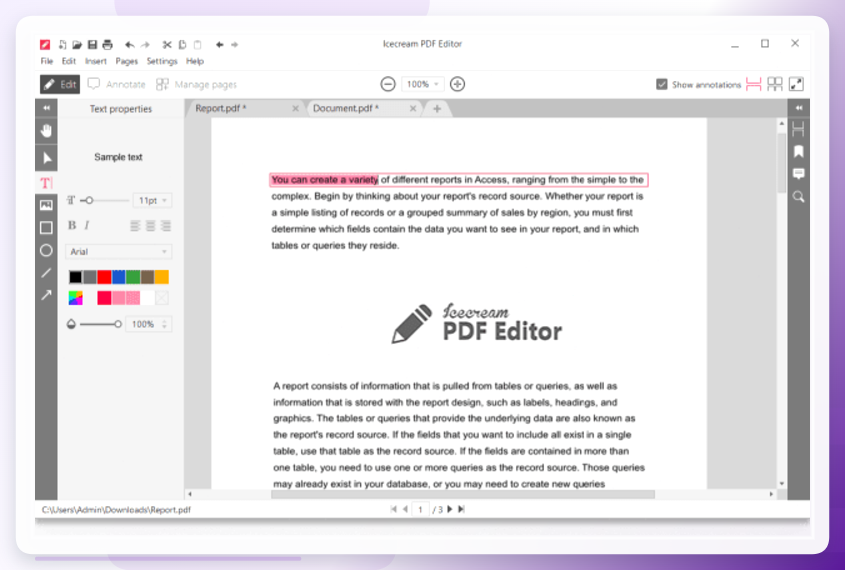Viewport: 845px width, 570px height.
Task: Switch to fit-width page view
Action: pyautogui.click(x=753, y=84)
